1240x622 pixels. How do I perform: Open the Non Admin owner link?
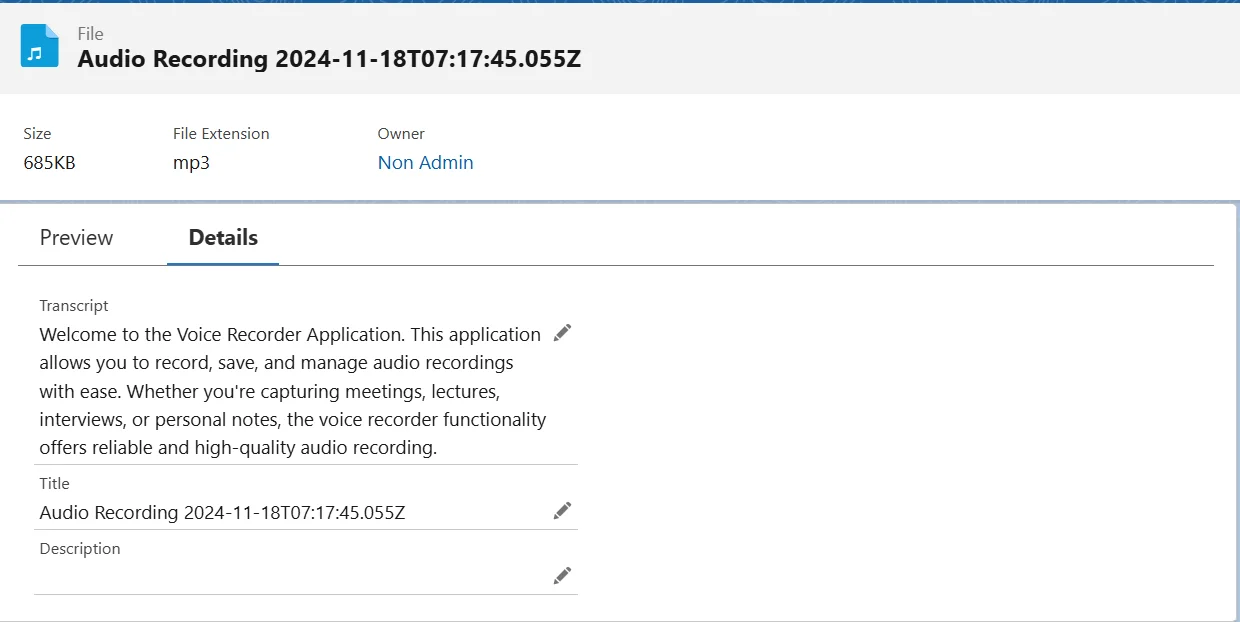point(425,163)
